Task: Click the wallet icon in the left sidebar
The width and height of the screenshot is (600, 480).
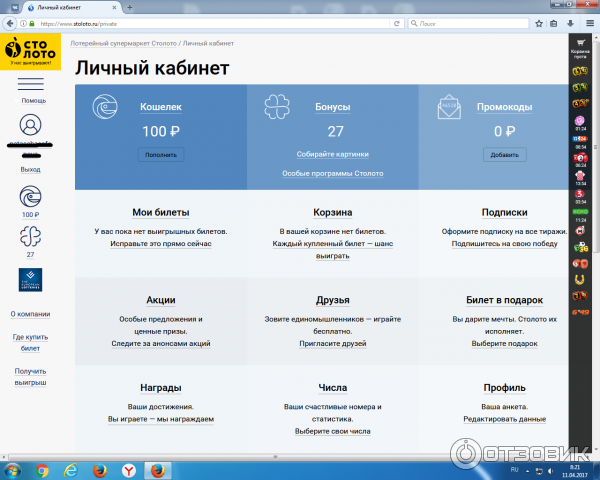Action: (x=31, y=195)
